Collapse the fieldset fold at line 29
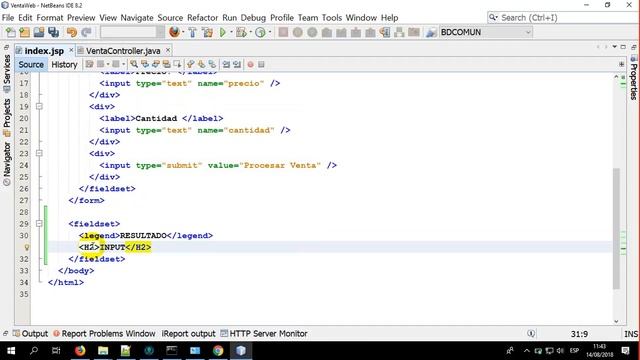This screenshot has height=360, width=640. tap(39, 224)
